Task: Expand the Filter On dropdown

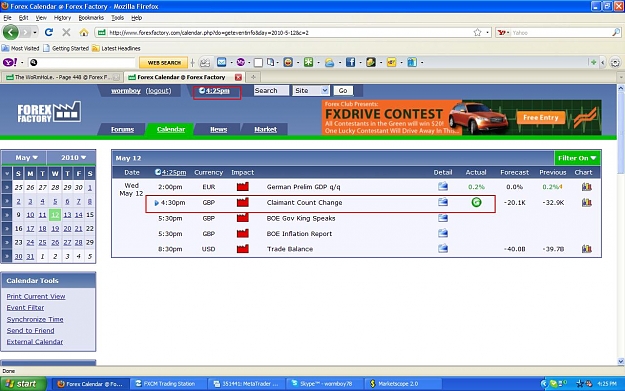Action: (577, 158)
